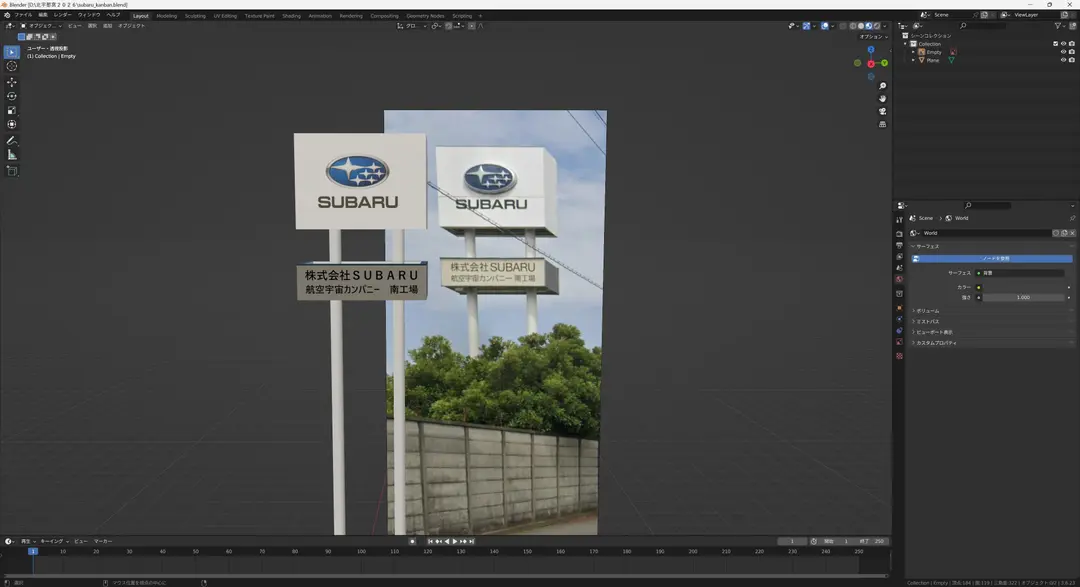Collapse the Surface panel
The image size is (1080, 587).
[926, 247]
